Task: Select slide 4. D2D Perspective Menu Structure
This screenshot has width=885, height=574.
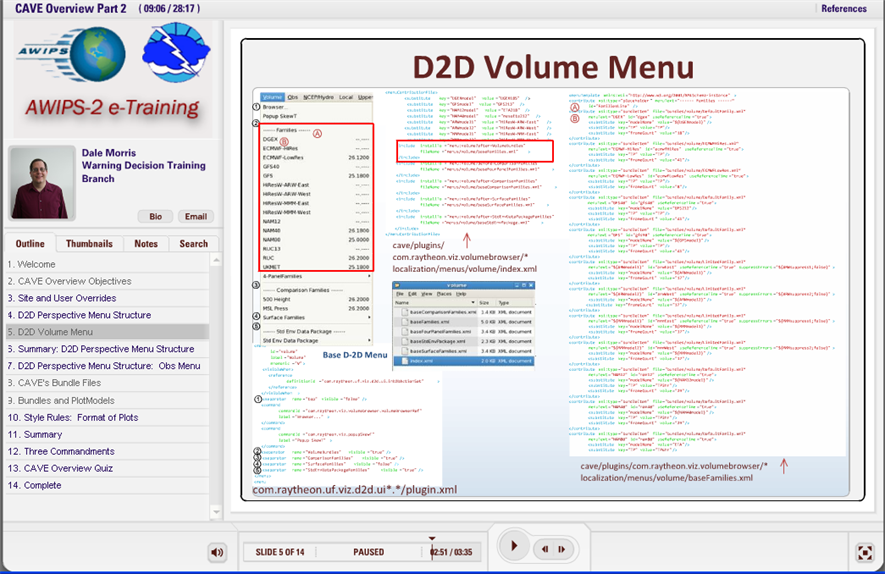Action: [107, 315]
